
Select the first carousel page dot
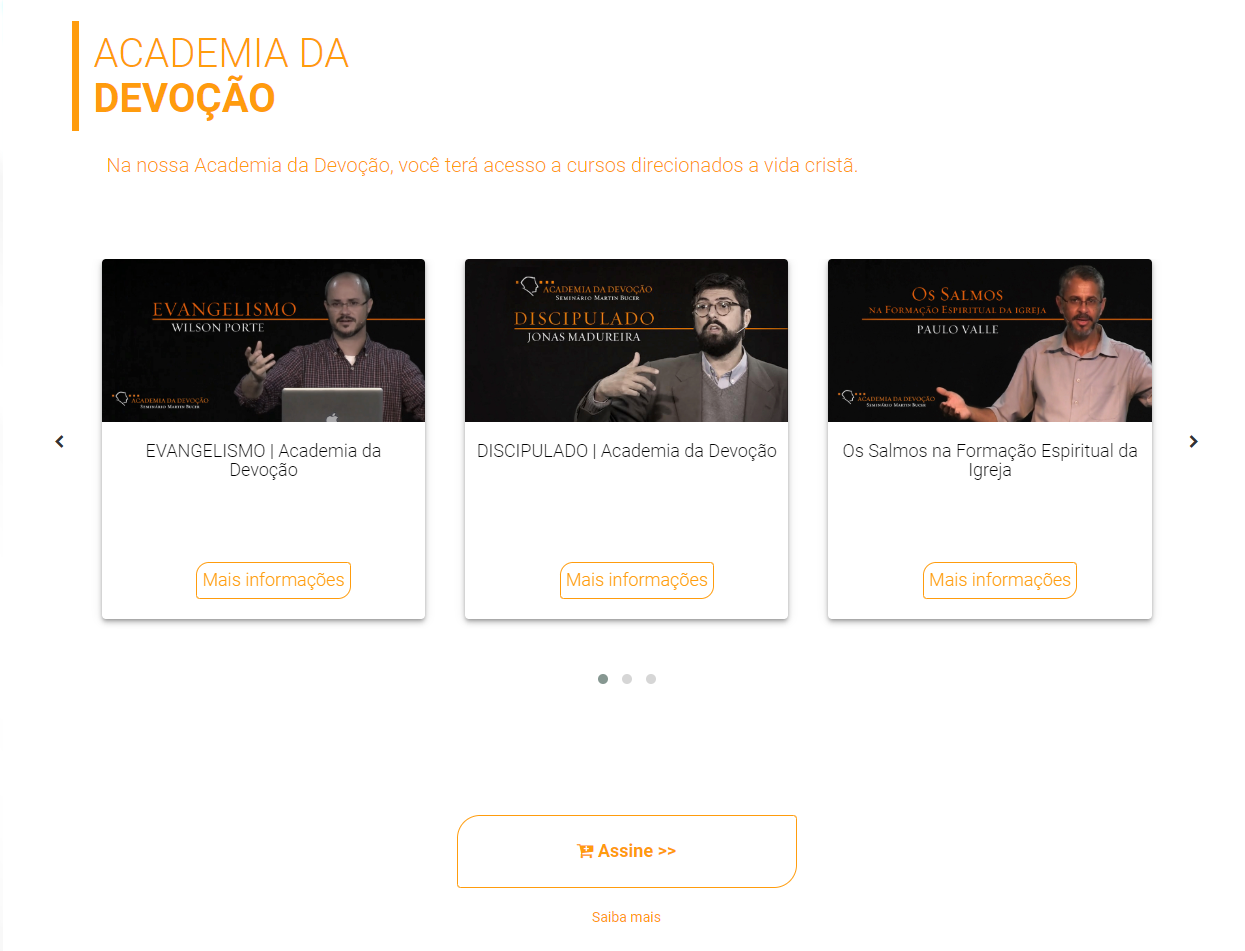603,679
